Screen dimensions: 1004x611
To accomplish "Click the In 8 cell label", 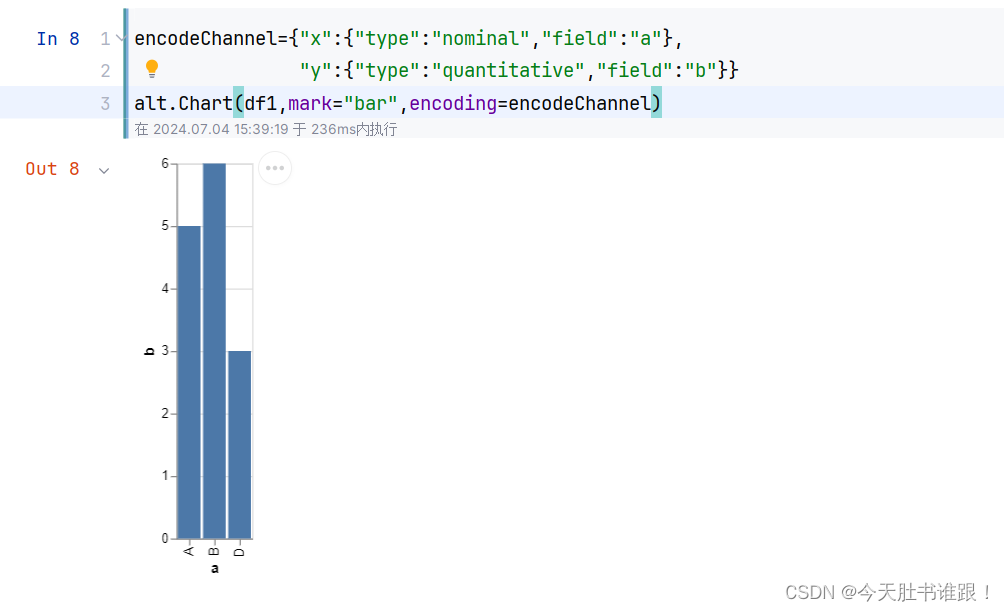I will [x=58, y=39].
